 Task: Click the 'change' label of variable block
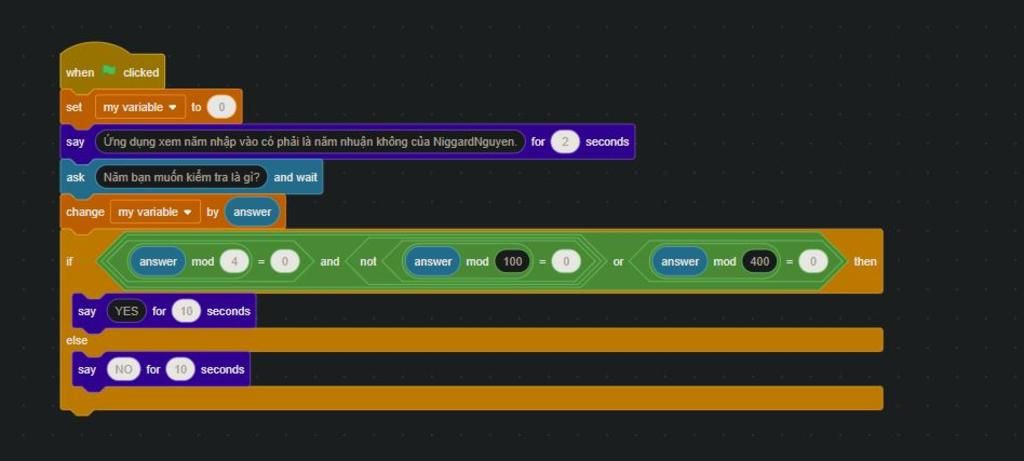[85, 212]
